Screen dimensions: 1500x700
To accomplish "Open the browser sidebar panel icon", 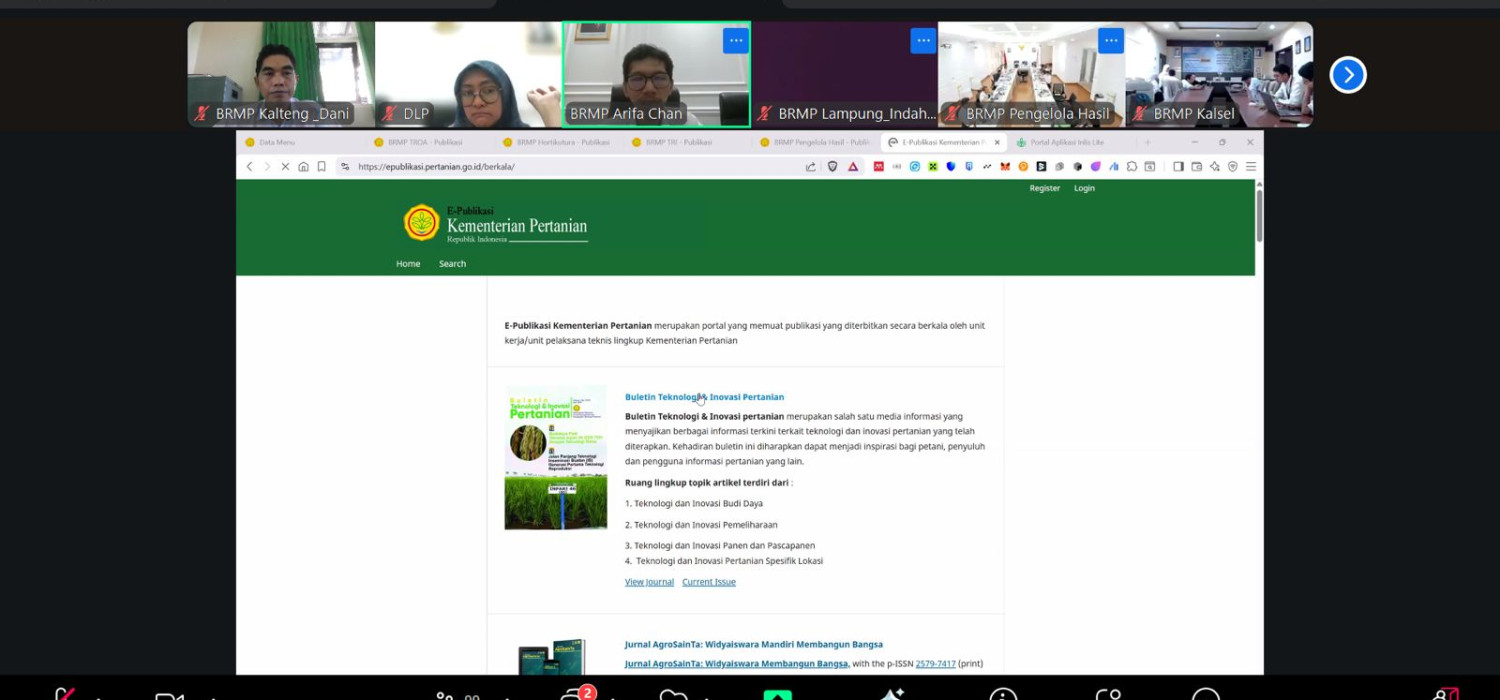I will [1178, 167].
